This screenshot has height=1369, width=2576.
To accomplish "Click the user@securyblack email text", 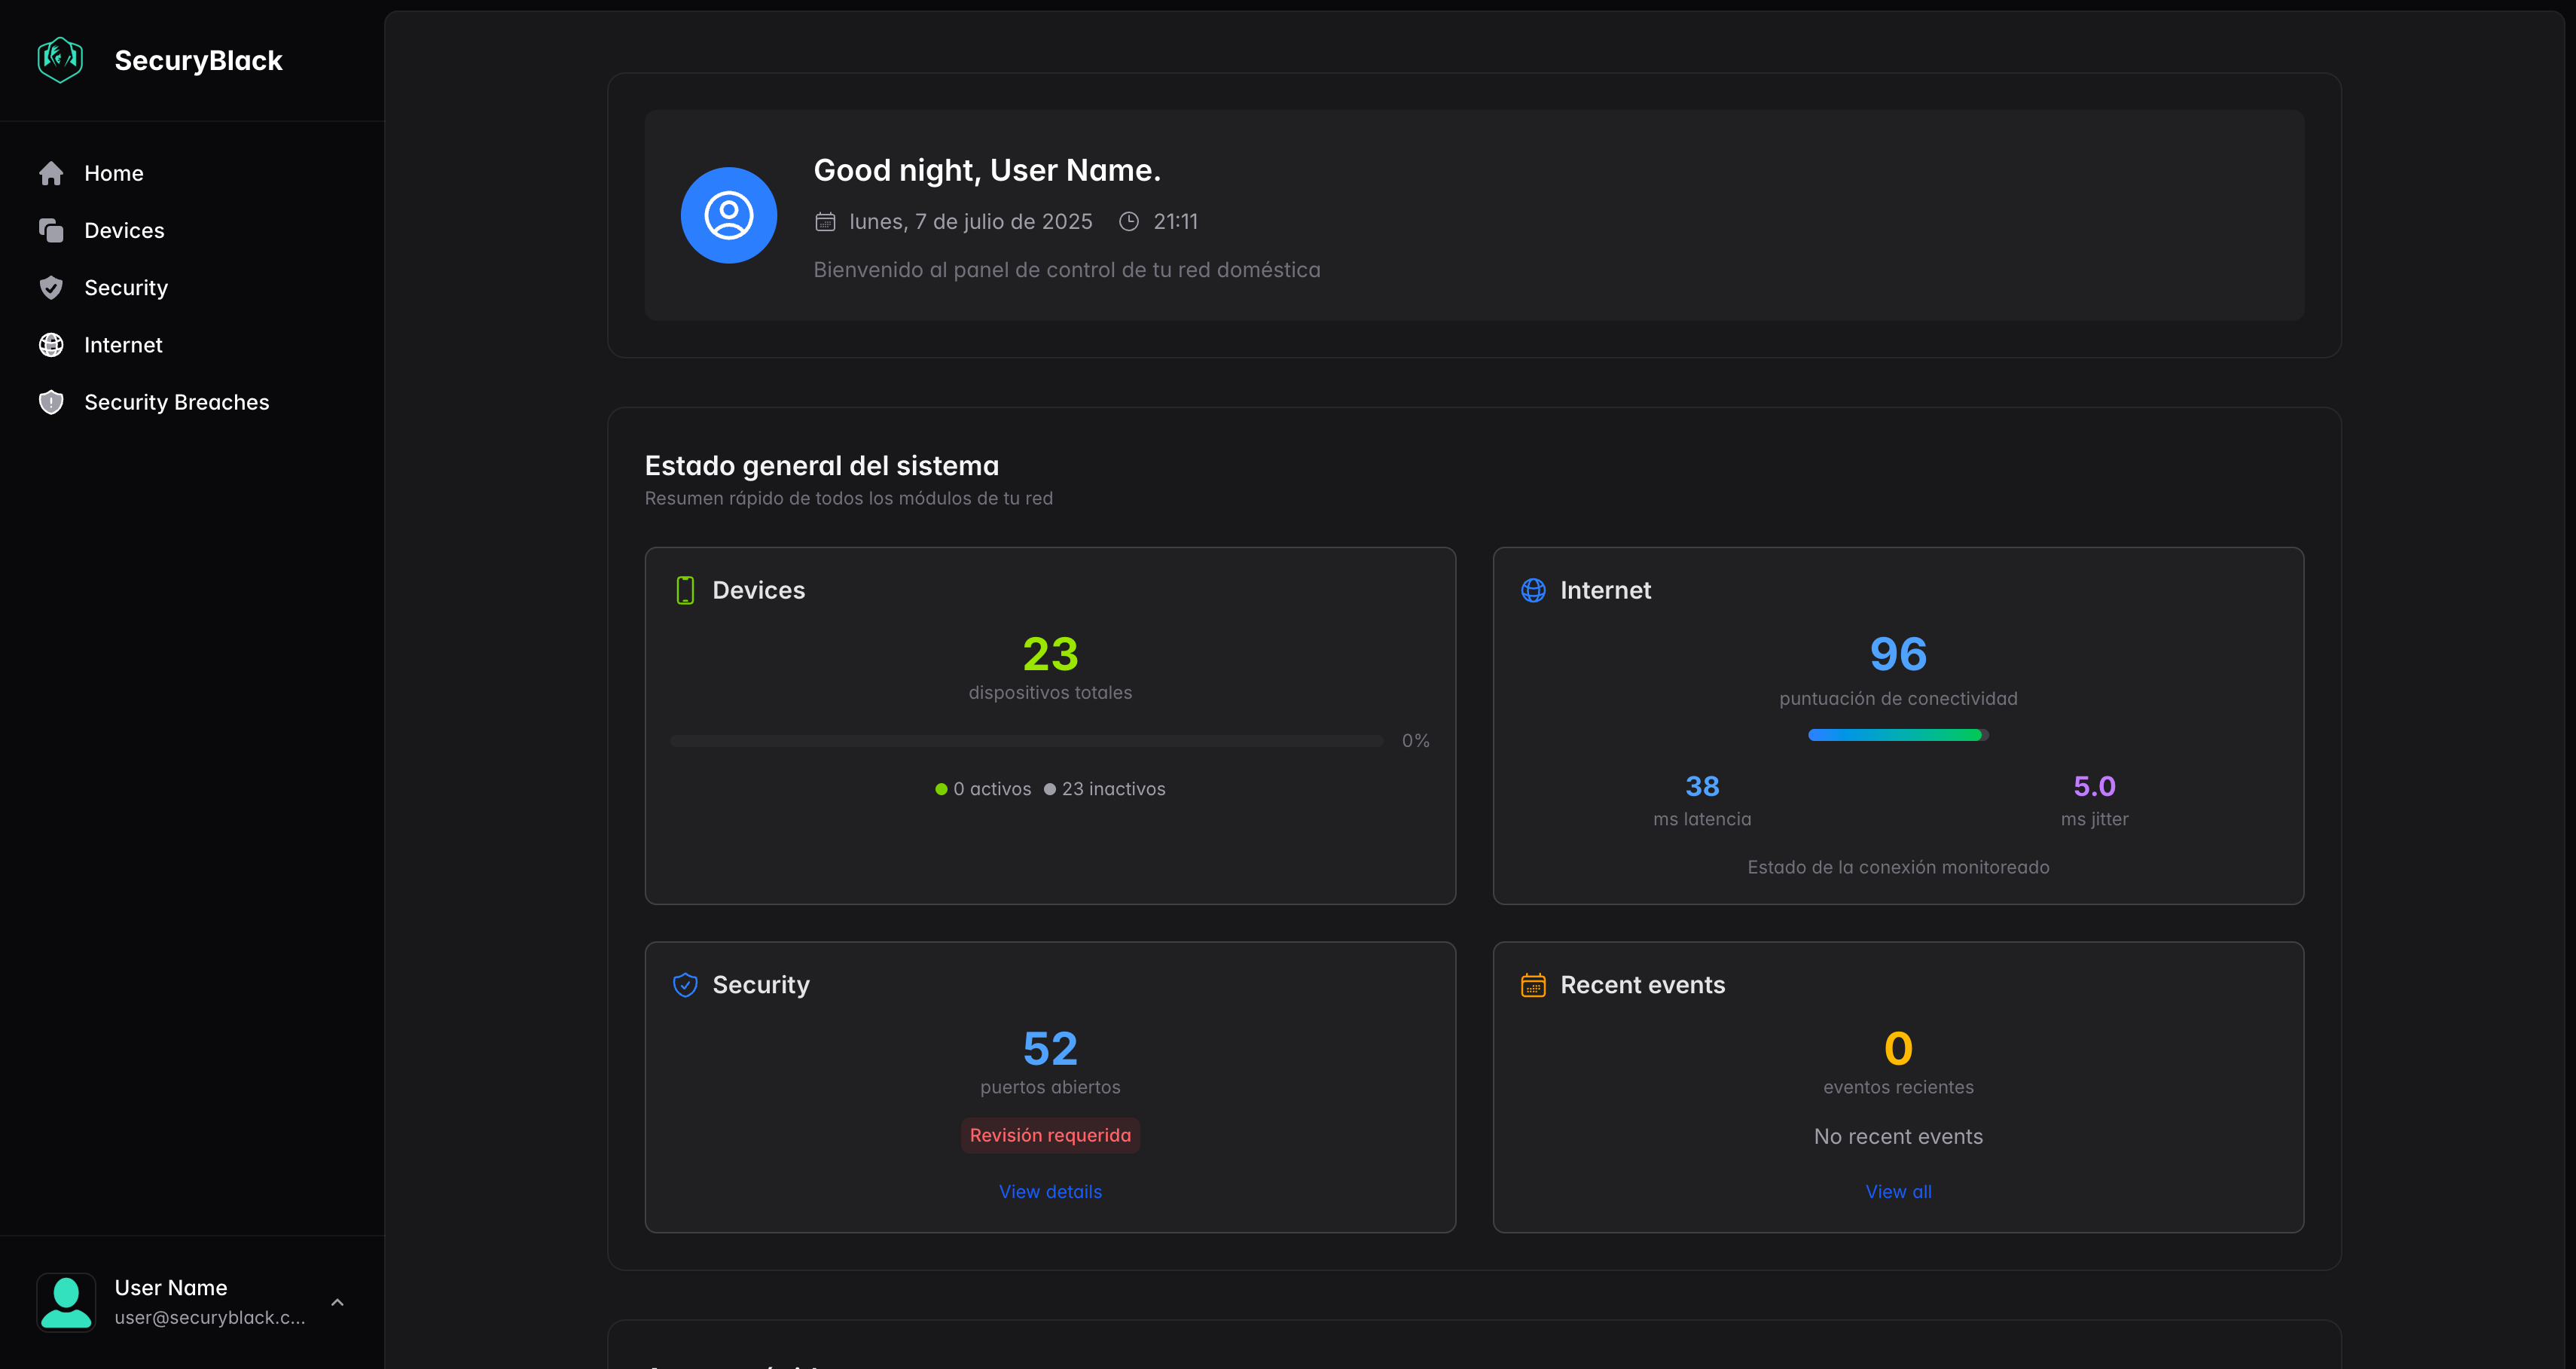I will (x=210, y=1317).
